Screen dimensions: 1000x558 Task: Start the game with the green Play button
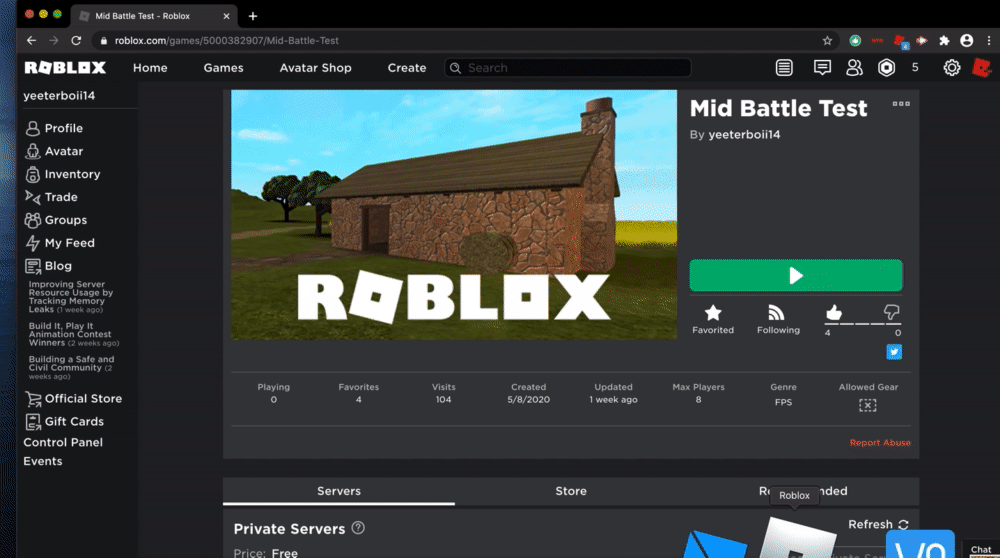(796, 275)
